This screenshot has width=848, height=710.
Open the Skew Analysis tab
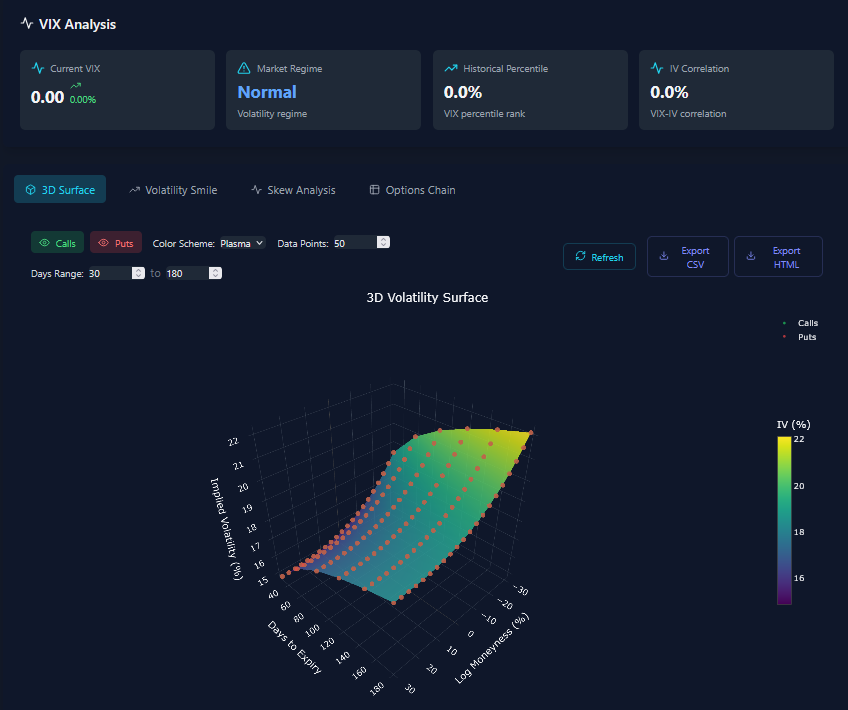(x=293, y=190)
